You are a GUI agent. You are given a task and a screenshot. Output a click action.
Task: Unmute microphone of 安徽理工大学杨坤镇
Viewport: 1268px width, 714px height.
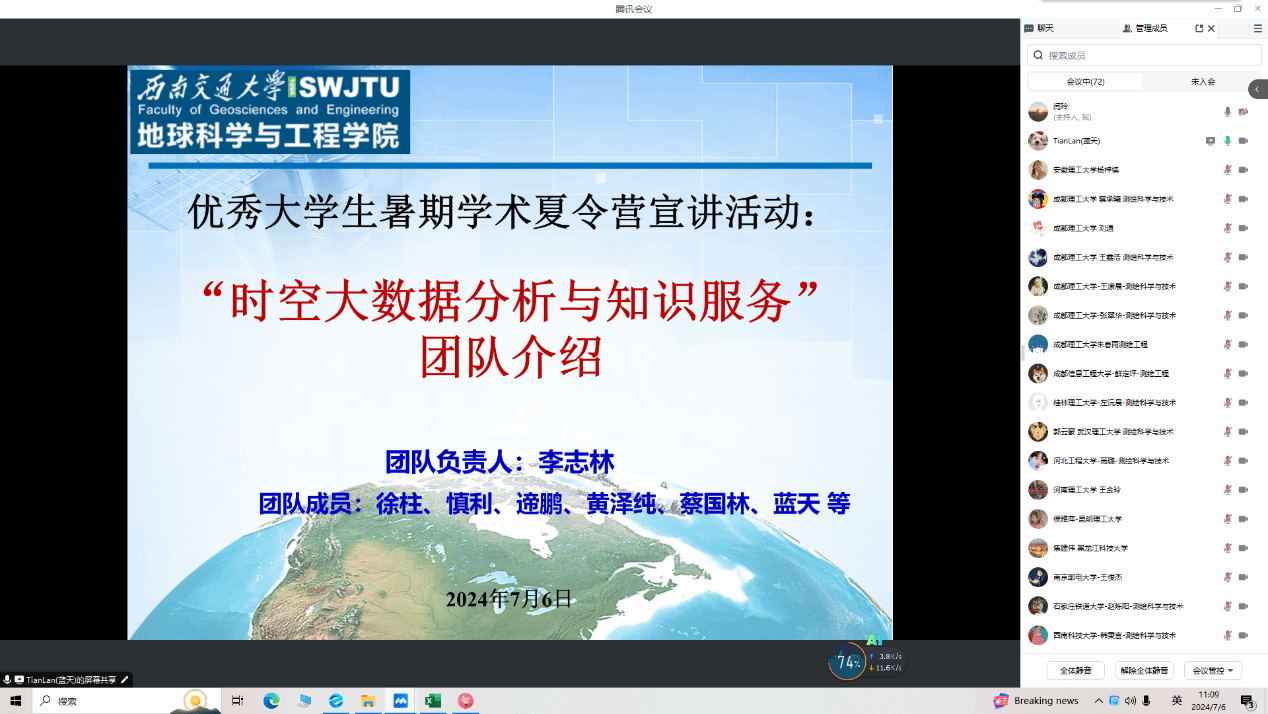click(x=1227, y=170)
